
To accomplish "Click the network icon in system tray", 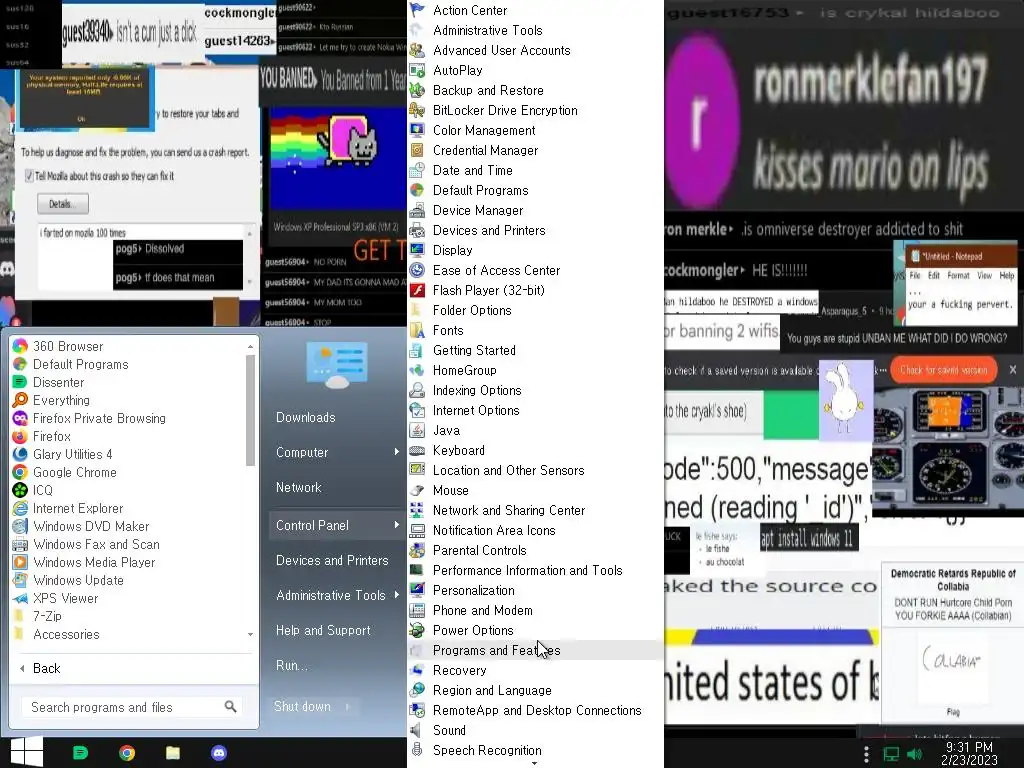I will pos(891,754).
